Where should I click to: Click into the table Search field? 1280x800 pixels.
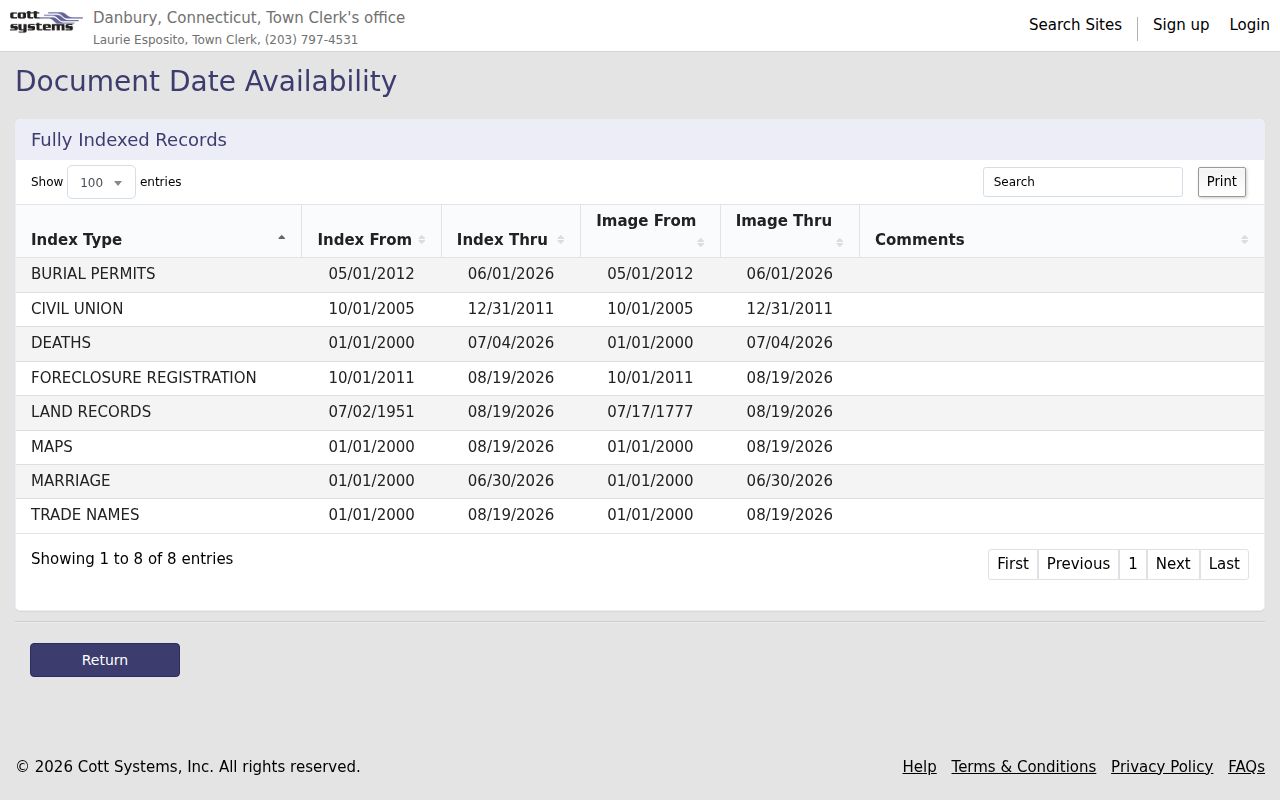coord(1083,182)
